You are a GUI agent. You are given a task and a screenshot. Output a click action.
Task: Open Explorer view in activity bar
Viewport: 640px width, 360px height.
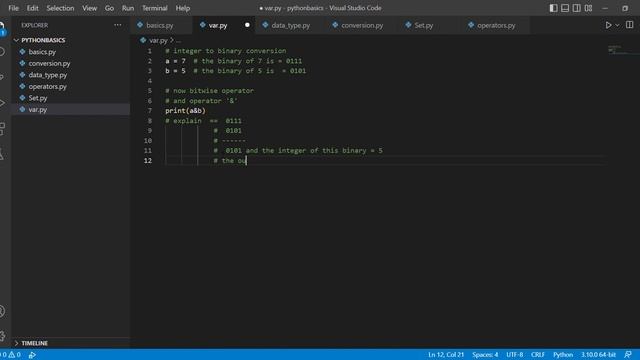(2, 28)
